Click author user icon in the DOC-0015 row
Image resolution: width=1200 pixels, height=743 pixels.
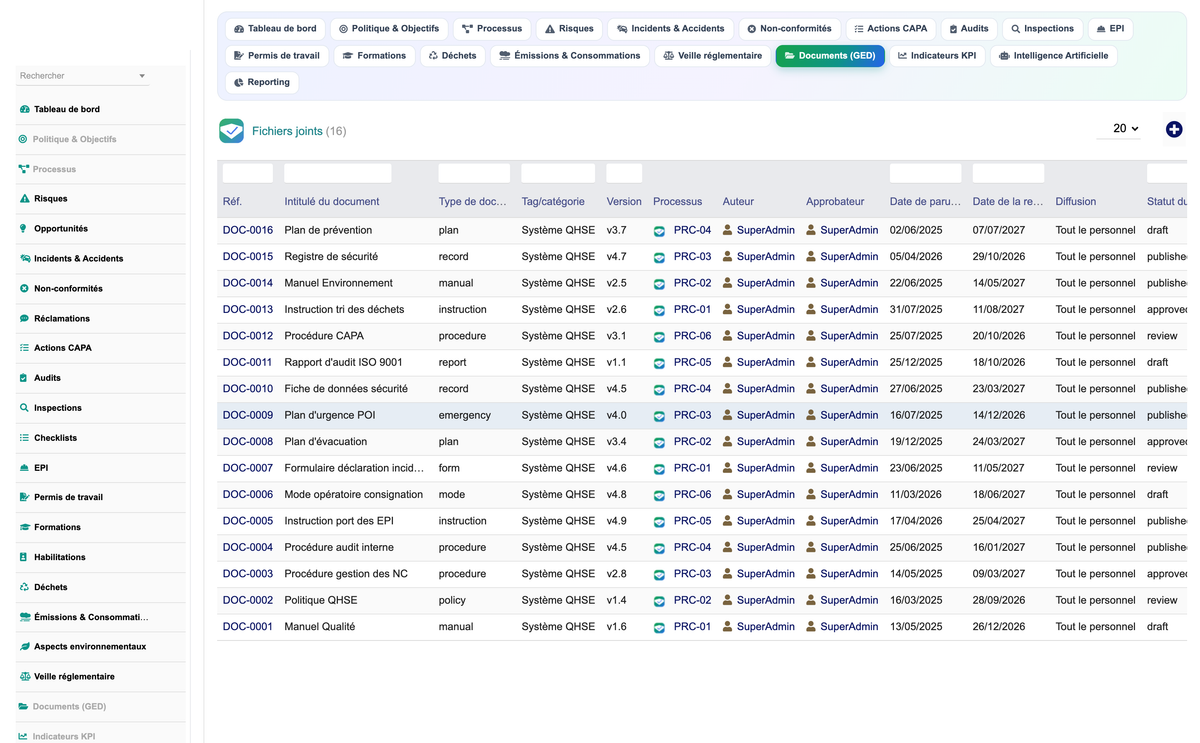(728, 257)
